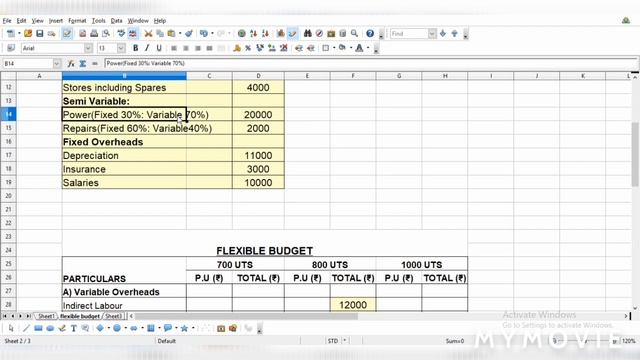Viewport: 640px width, 360px height.
Task: Click the Font Color A icon
Action: click(359, 48)
